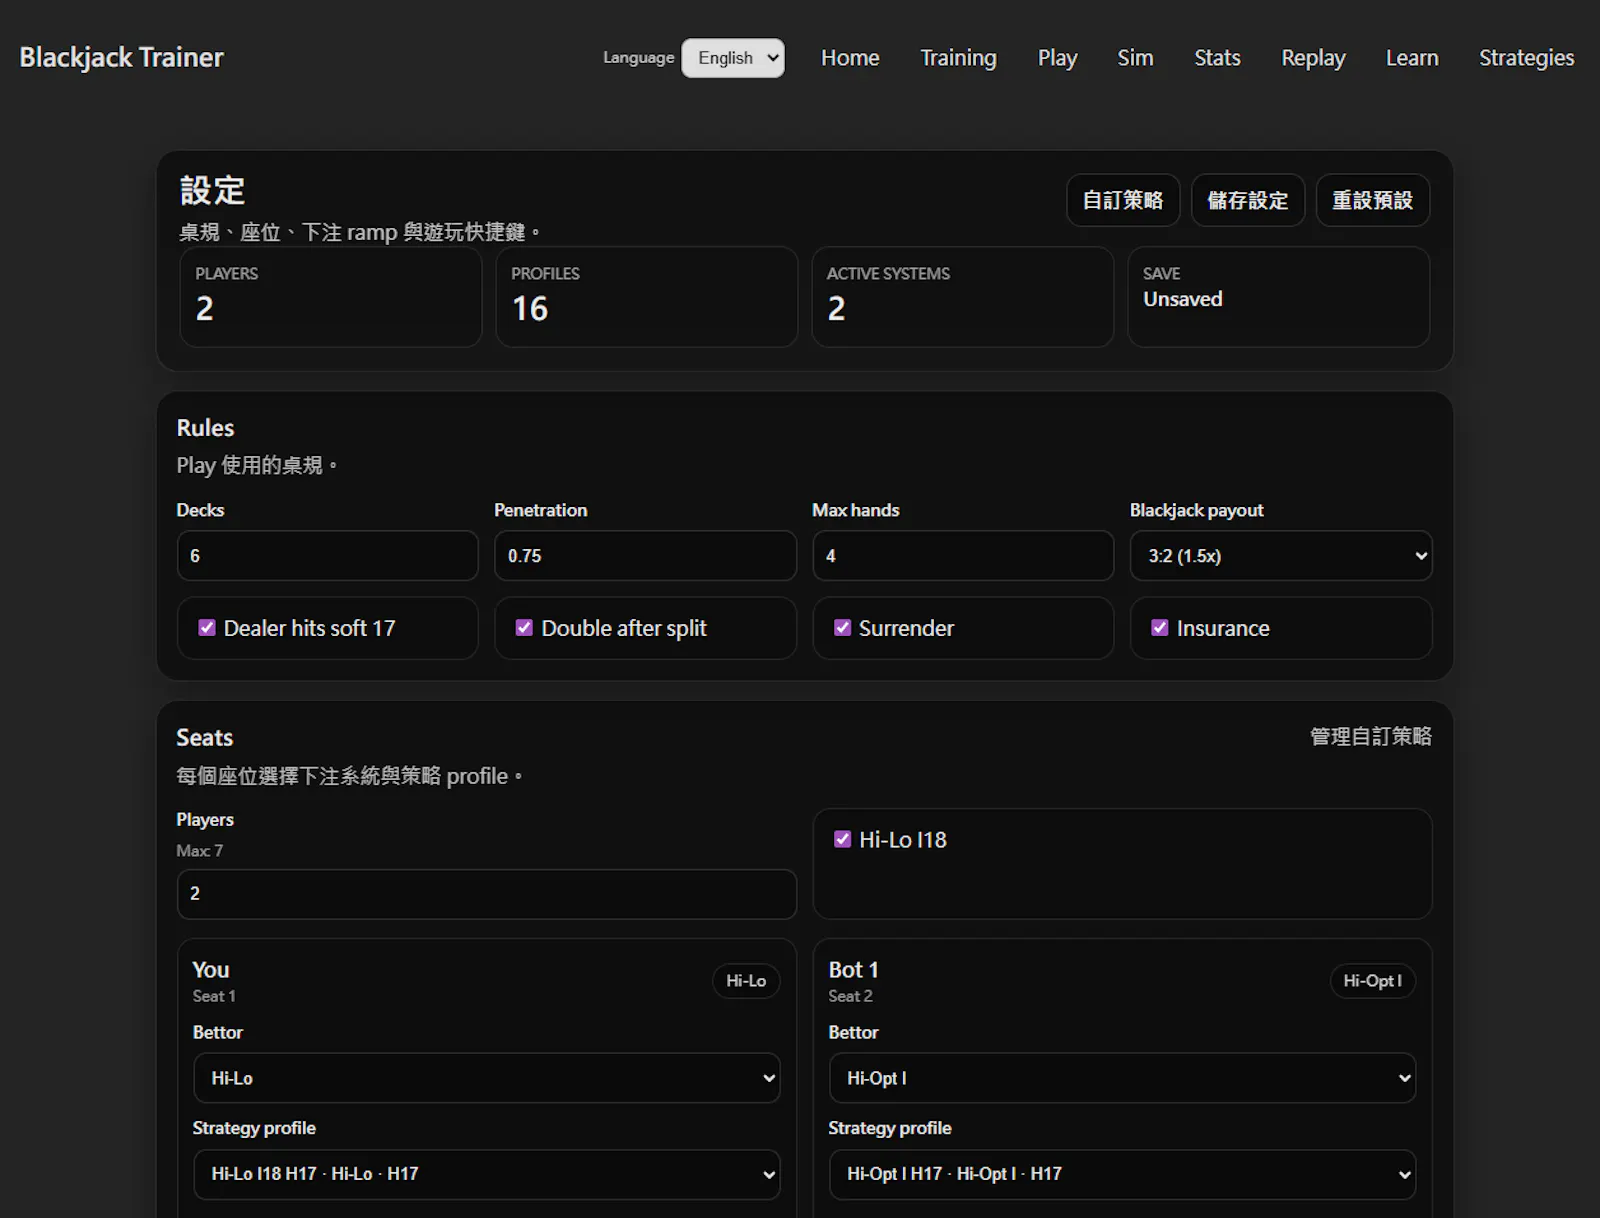Open the Language dropdown
The image size is (1600, 1218).
[x=733, y=58]
